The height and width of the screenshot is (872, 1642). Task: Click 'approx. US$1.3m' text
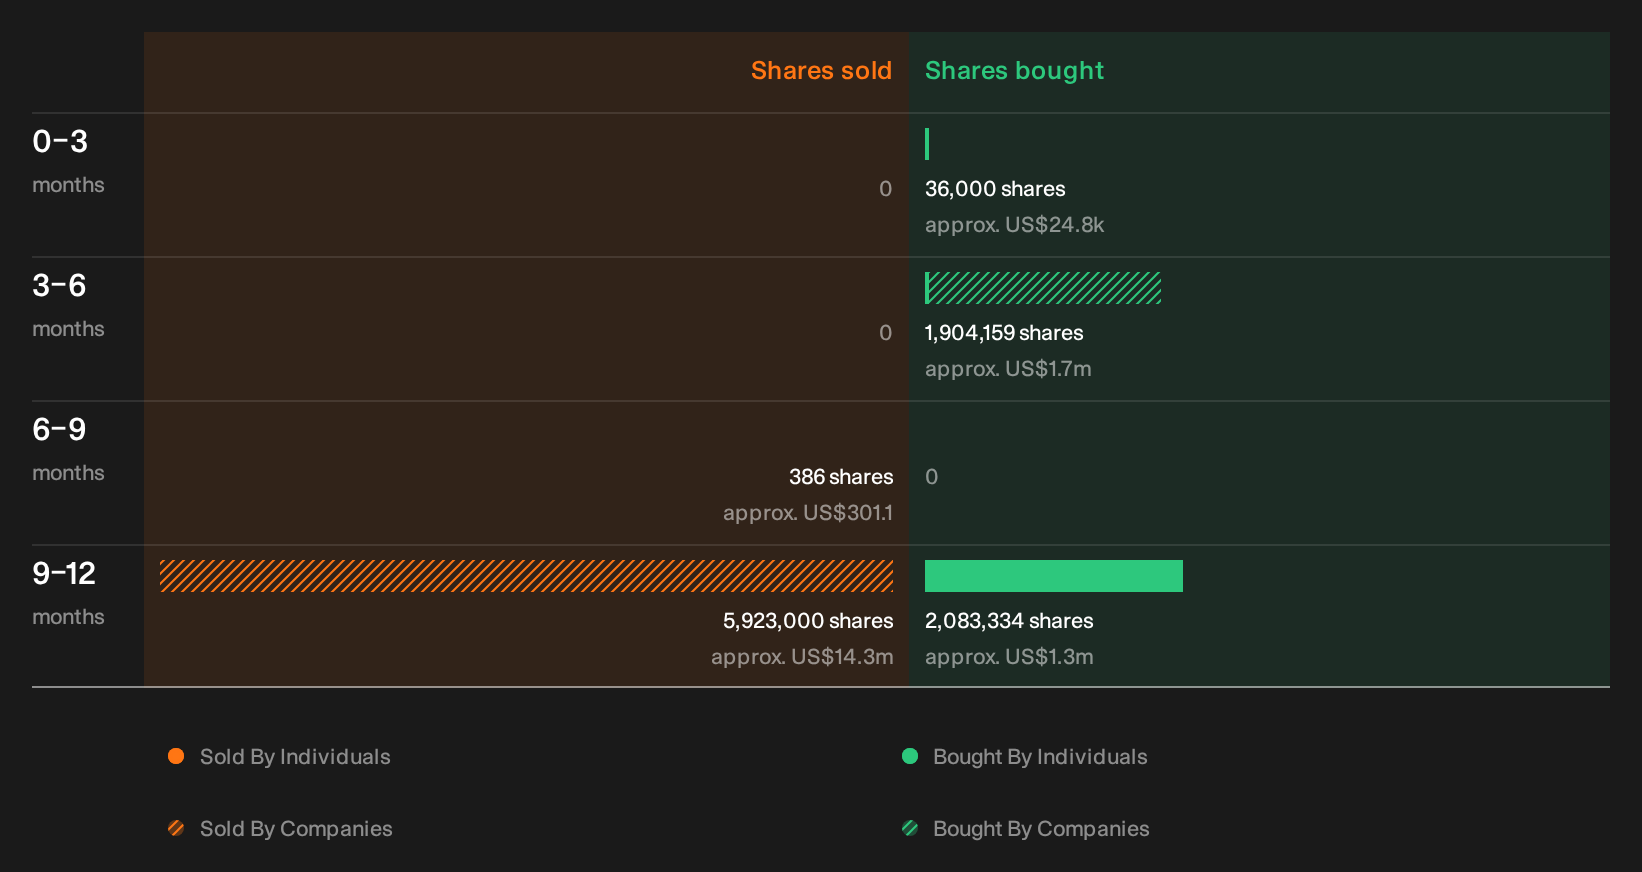point(1009,657)
